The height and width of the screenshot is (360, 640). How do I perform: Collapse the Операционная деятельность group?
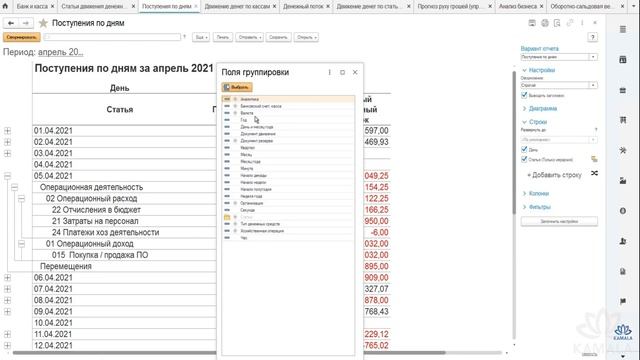[14, 187]
